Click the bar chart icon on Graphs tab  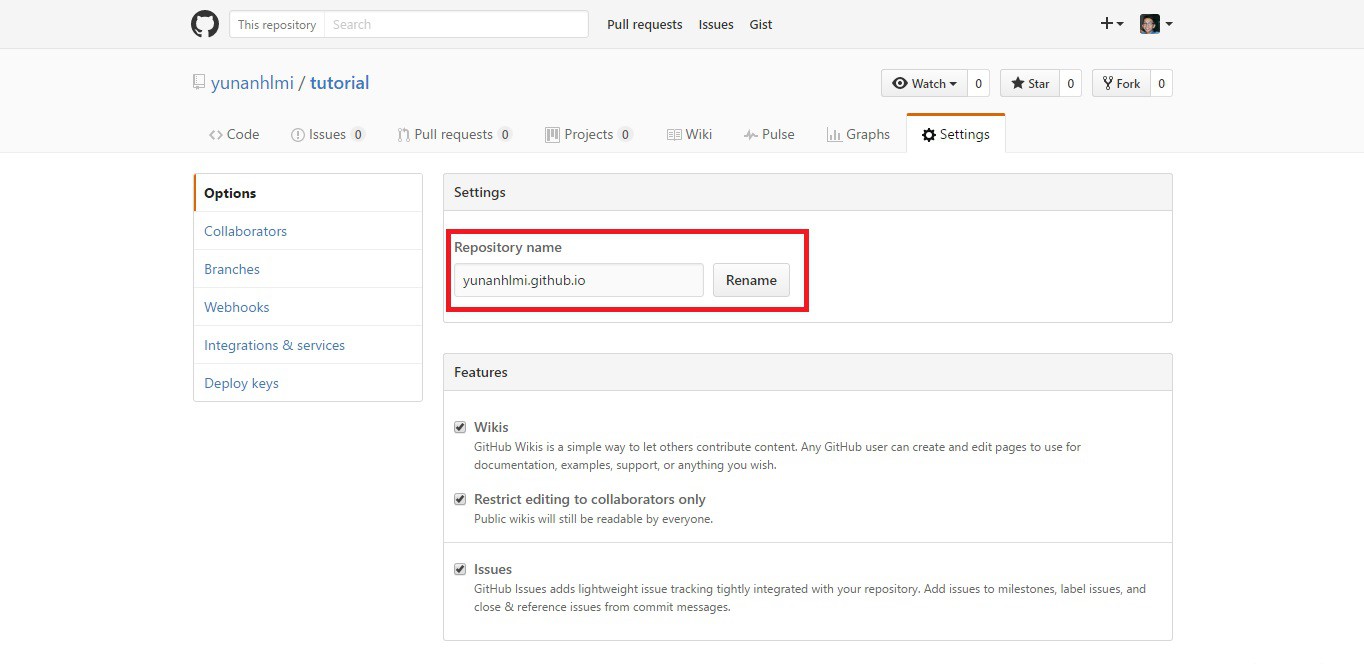click(x=834, y=135)
